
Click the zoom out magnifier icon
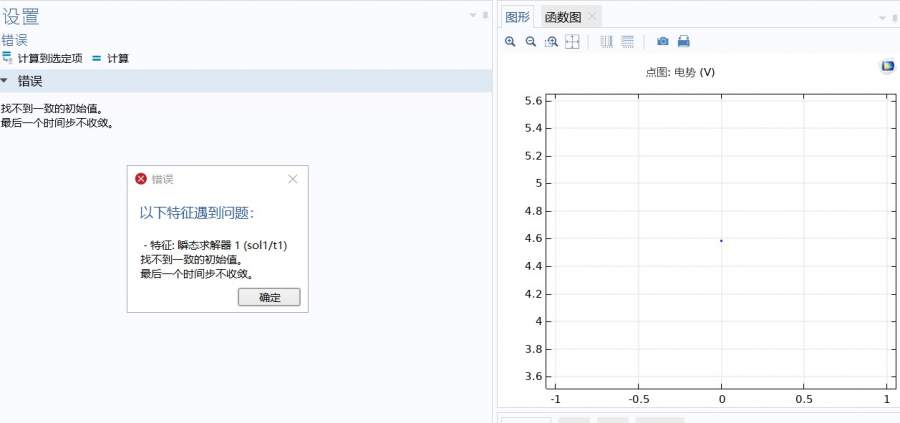(531, 41)
